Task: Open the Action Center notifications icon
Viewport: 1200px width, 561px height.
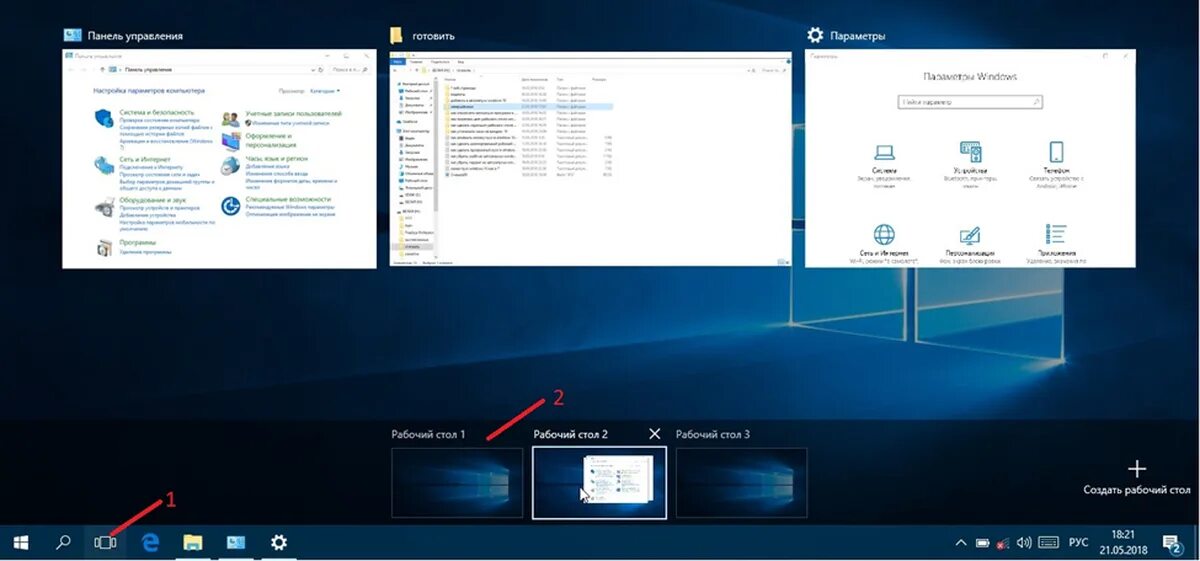Action: (x=1171, y=543)
